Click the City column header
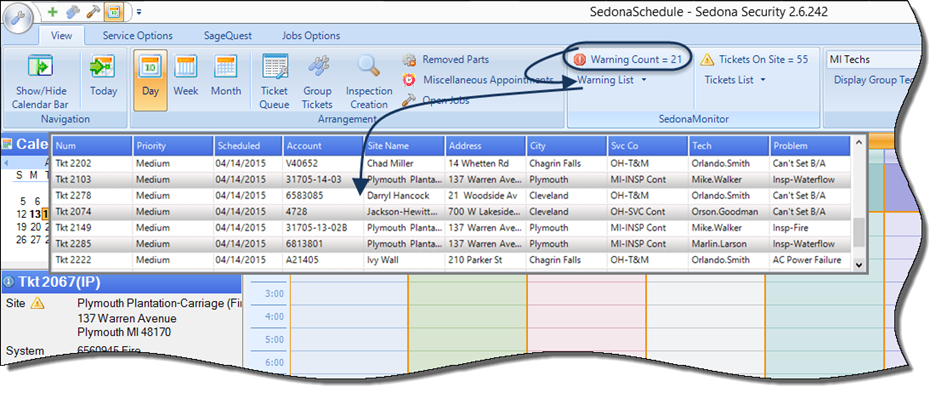The width and height of the screenshot is (936, 393). (566, 146)
